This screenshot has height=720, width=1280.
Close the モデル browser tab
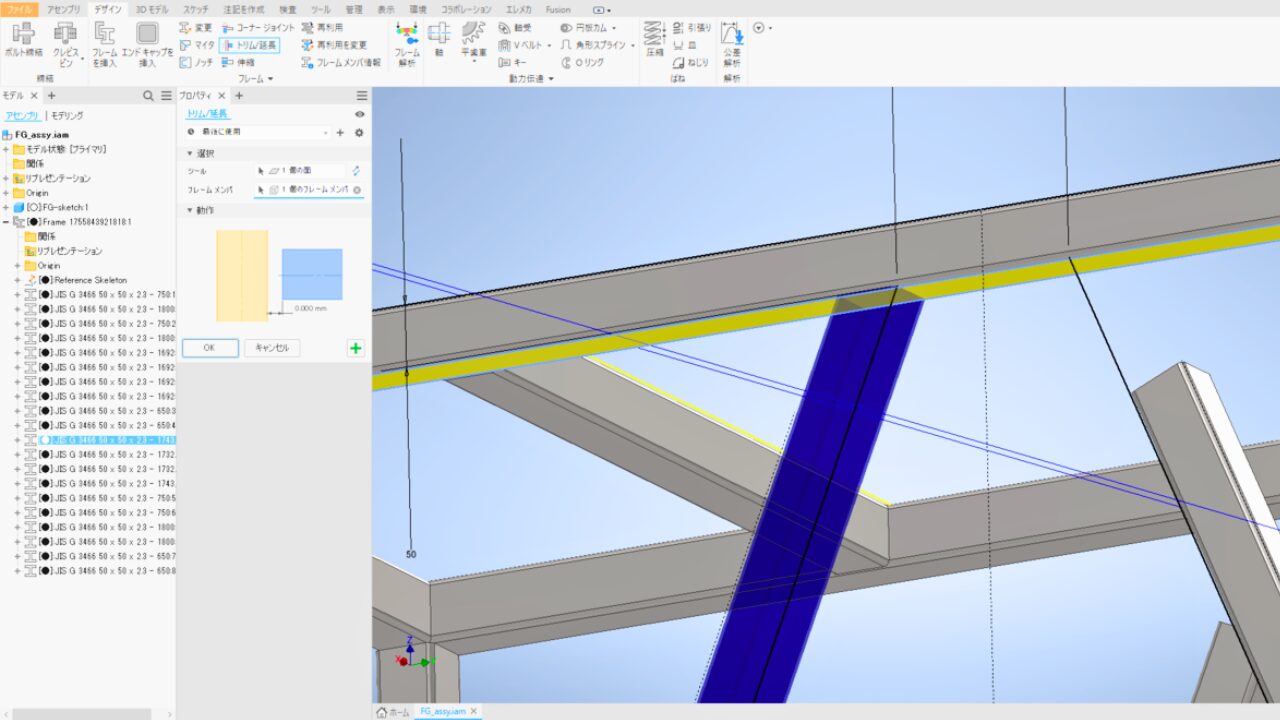pos(33,96)
